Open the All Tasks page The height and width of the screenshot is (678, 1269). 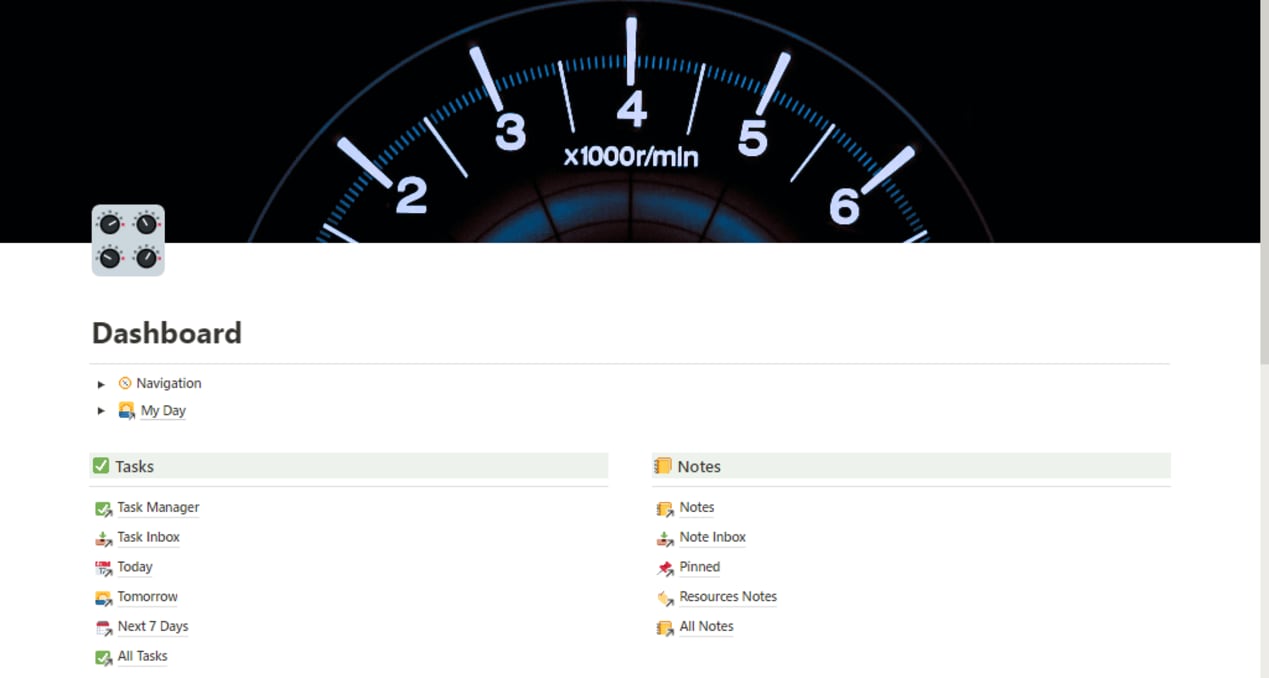click(142, 657)
